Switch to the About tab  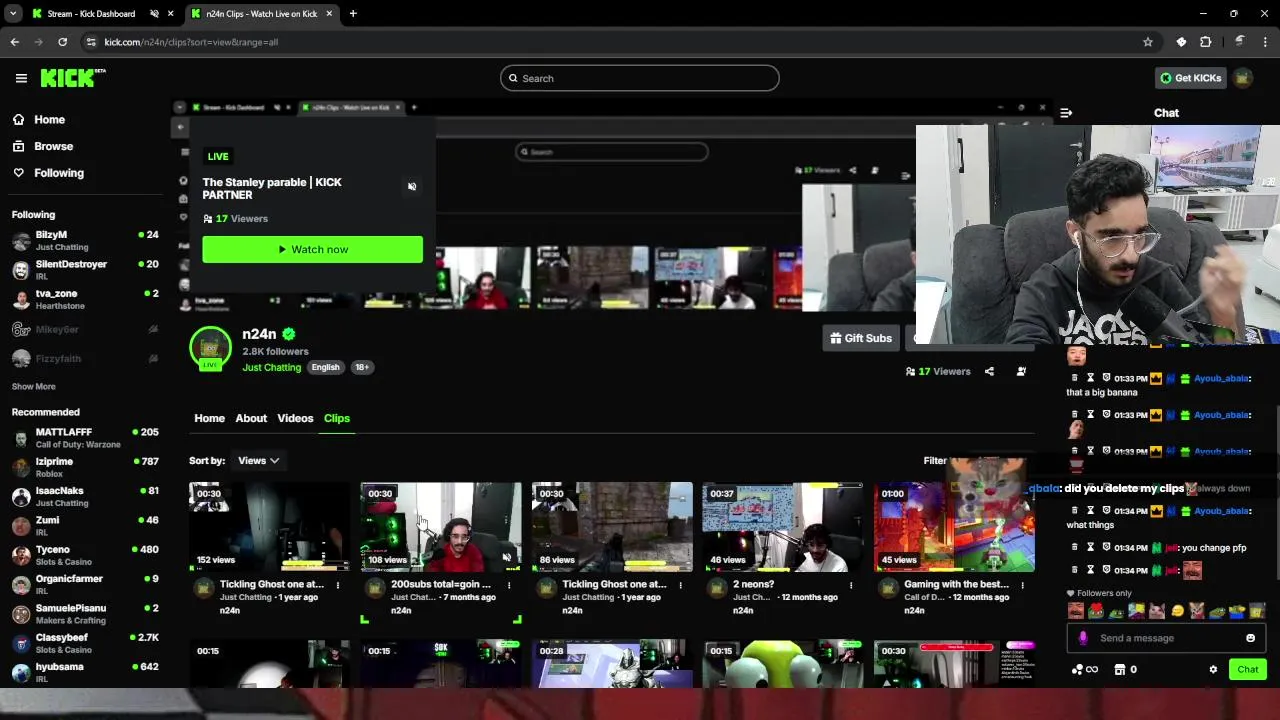[251, 418]
